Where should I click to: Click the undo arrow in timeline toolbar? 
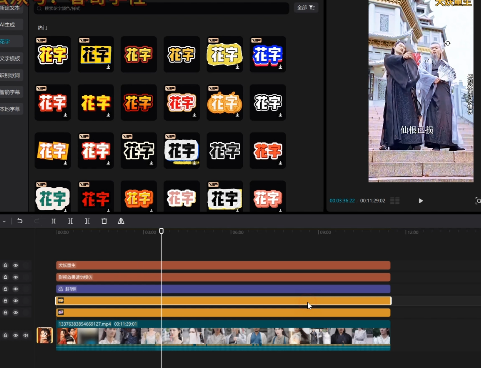point(20,221)
